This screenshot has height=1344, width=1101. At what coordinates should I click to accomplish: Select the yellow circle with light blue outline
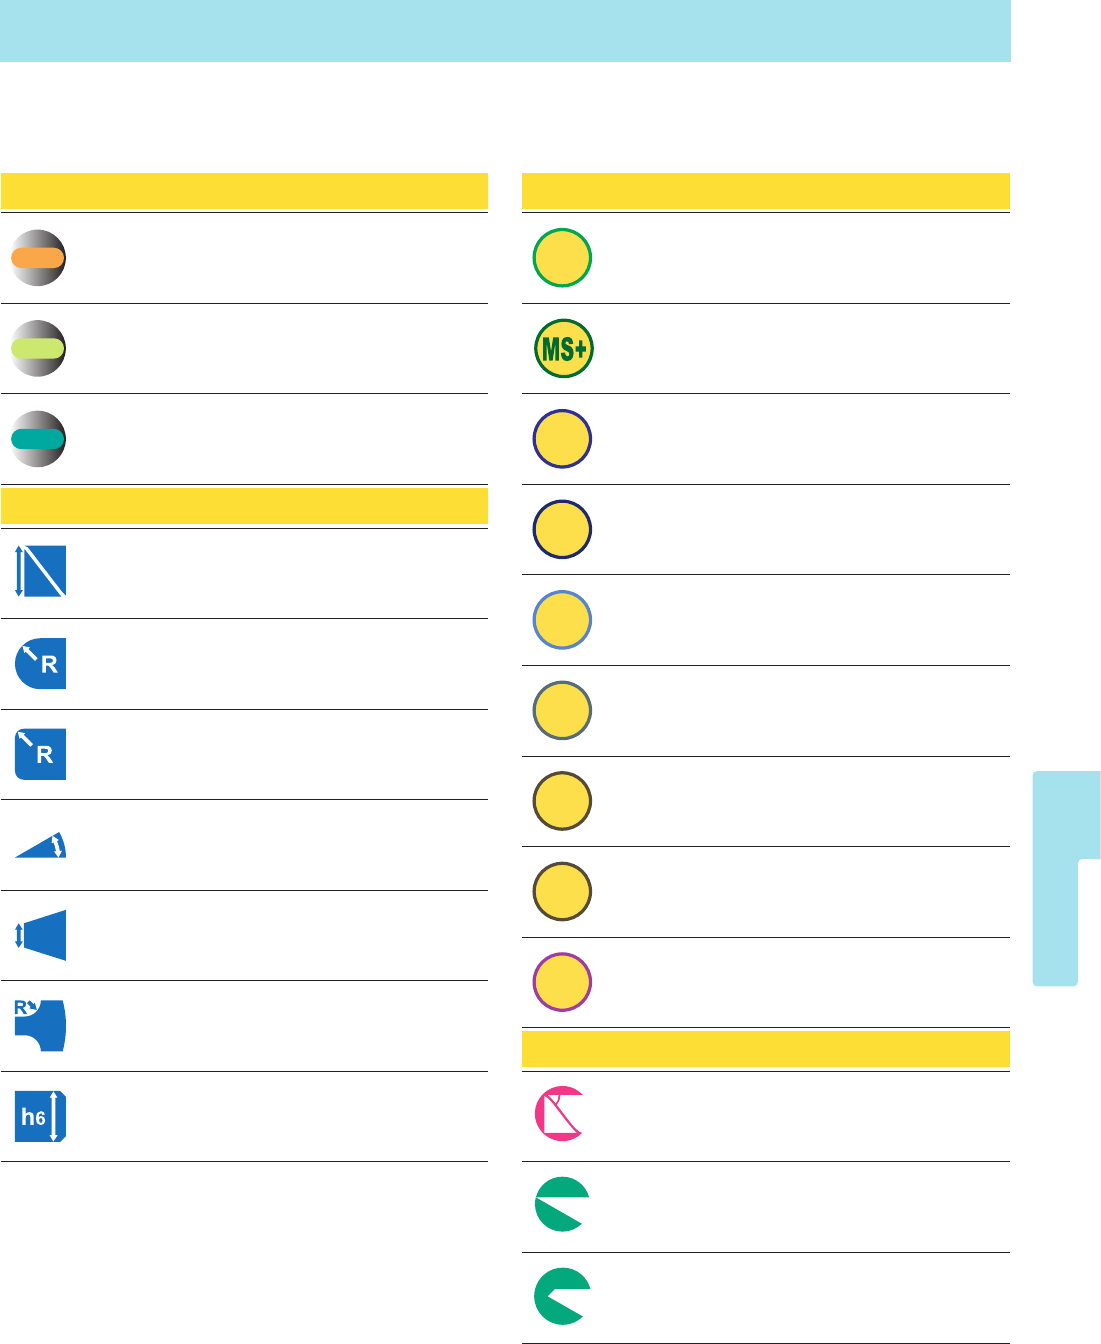562,620
